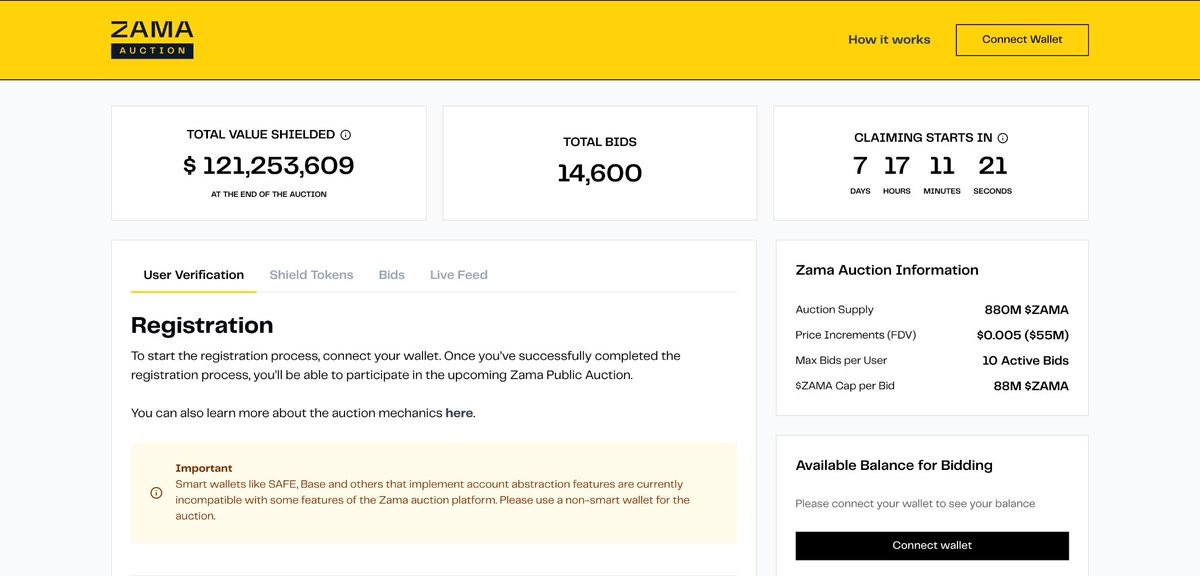Screen dimensions: 1200x576
Task: Click the Total Bids 14,600 card
Action: (599, 163)
